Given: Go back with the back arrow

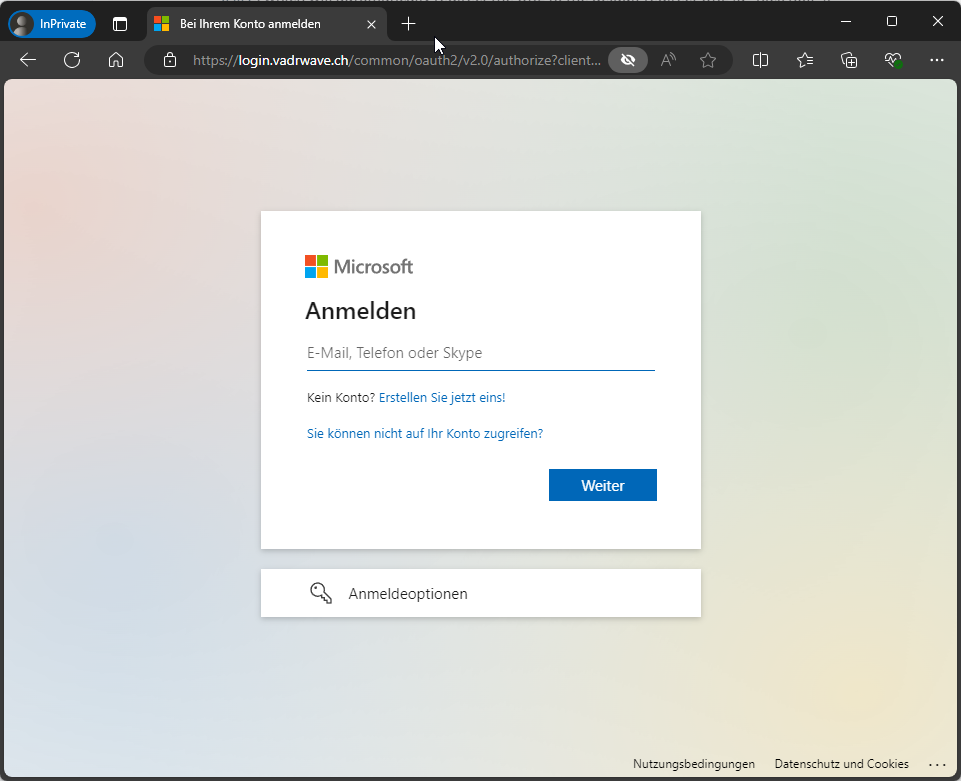Looking at the screenshot, I should click(x=28, y=60).
